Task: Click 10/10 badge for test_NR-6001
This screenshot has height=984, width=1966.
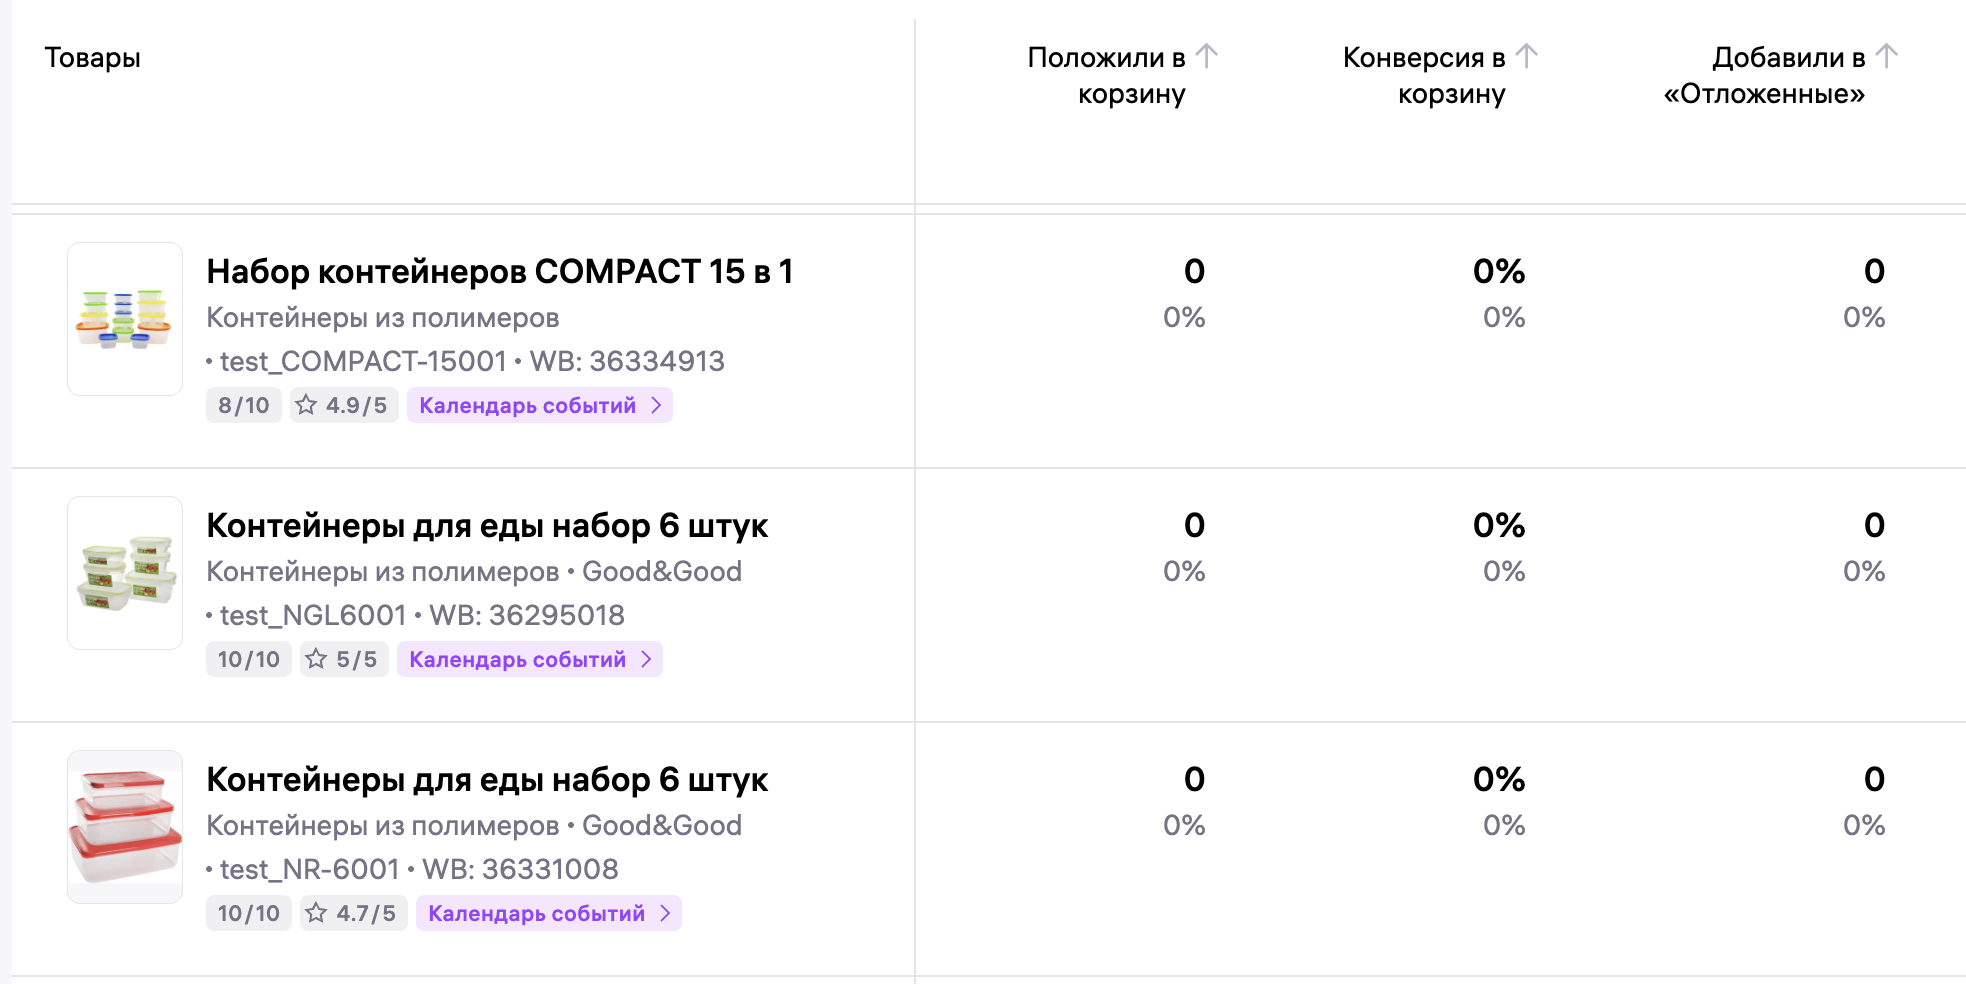Action: pyautogui.click(x=249, y=913)
